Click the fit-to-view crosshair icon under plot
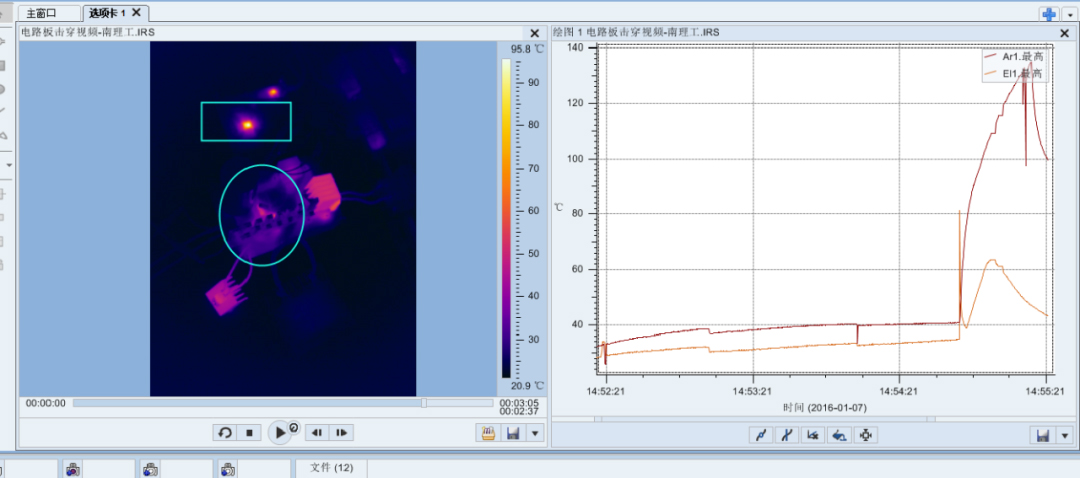Image resolution: width=1080 pixels, height=478 pixels. pyautogui.click(x=866, y=435)
